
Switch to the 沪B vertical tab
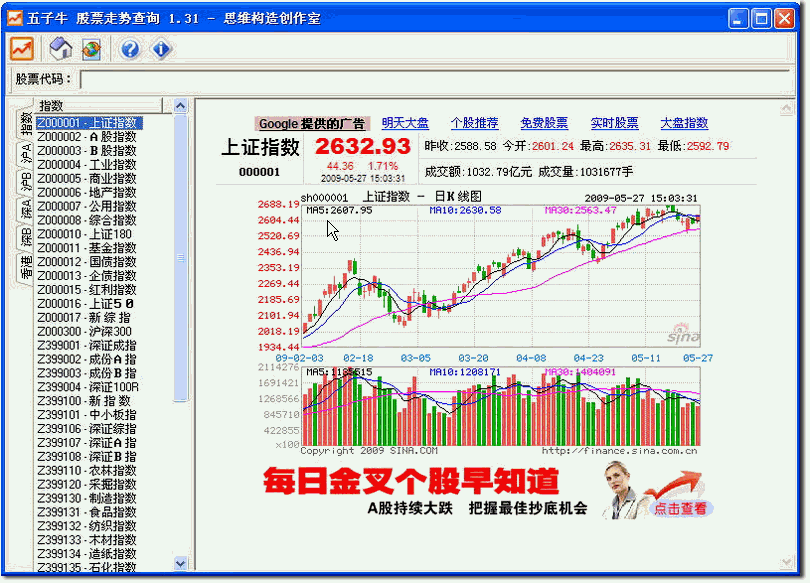pos(26,181)
